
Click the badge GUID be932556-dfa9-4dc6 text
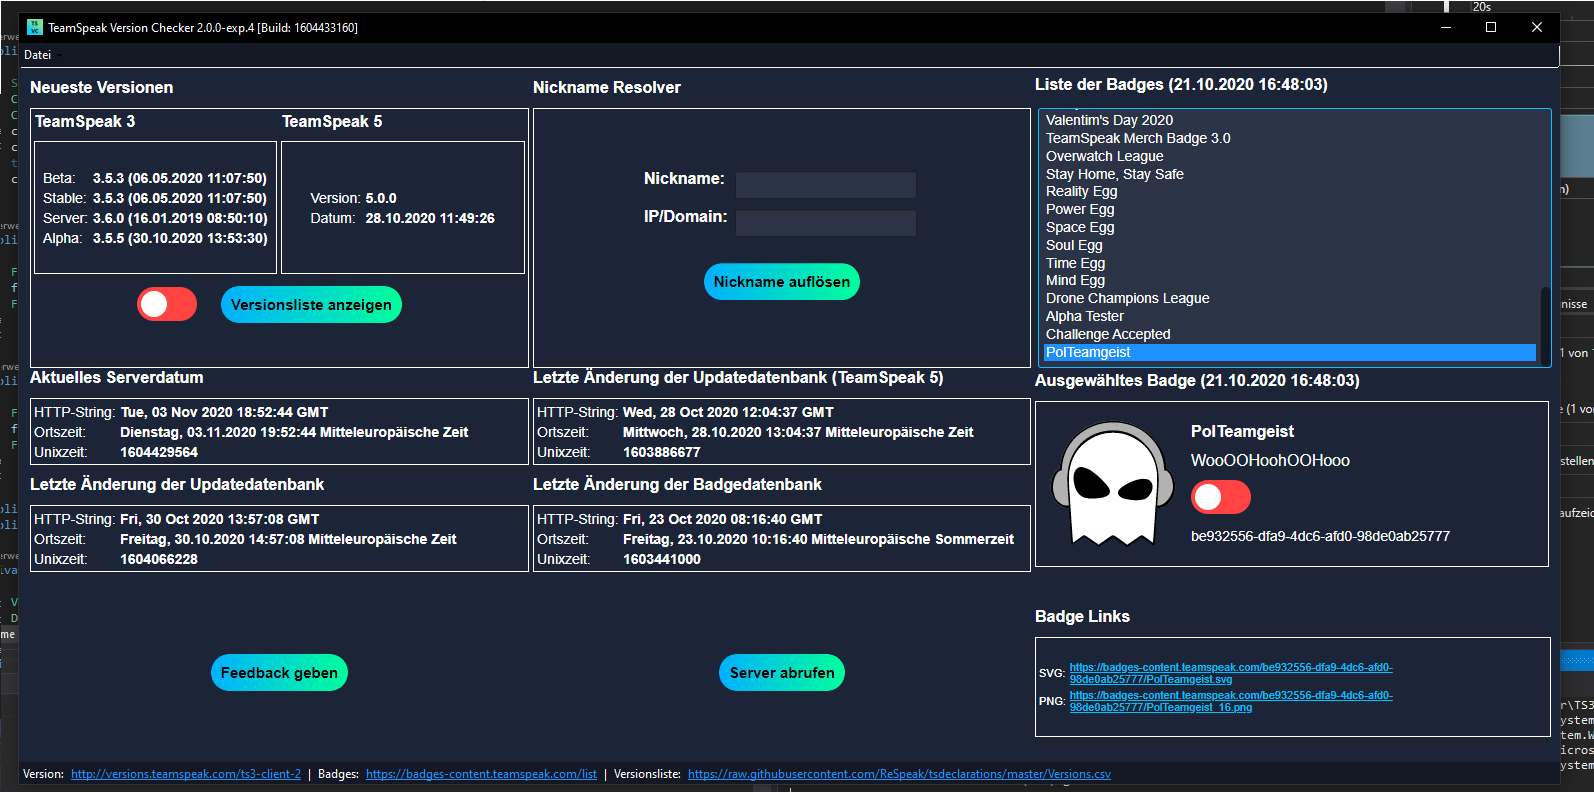pos(1320,536)
